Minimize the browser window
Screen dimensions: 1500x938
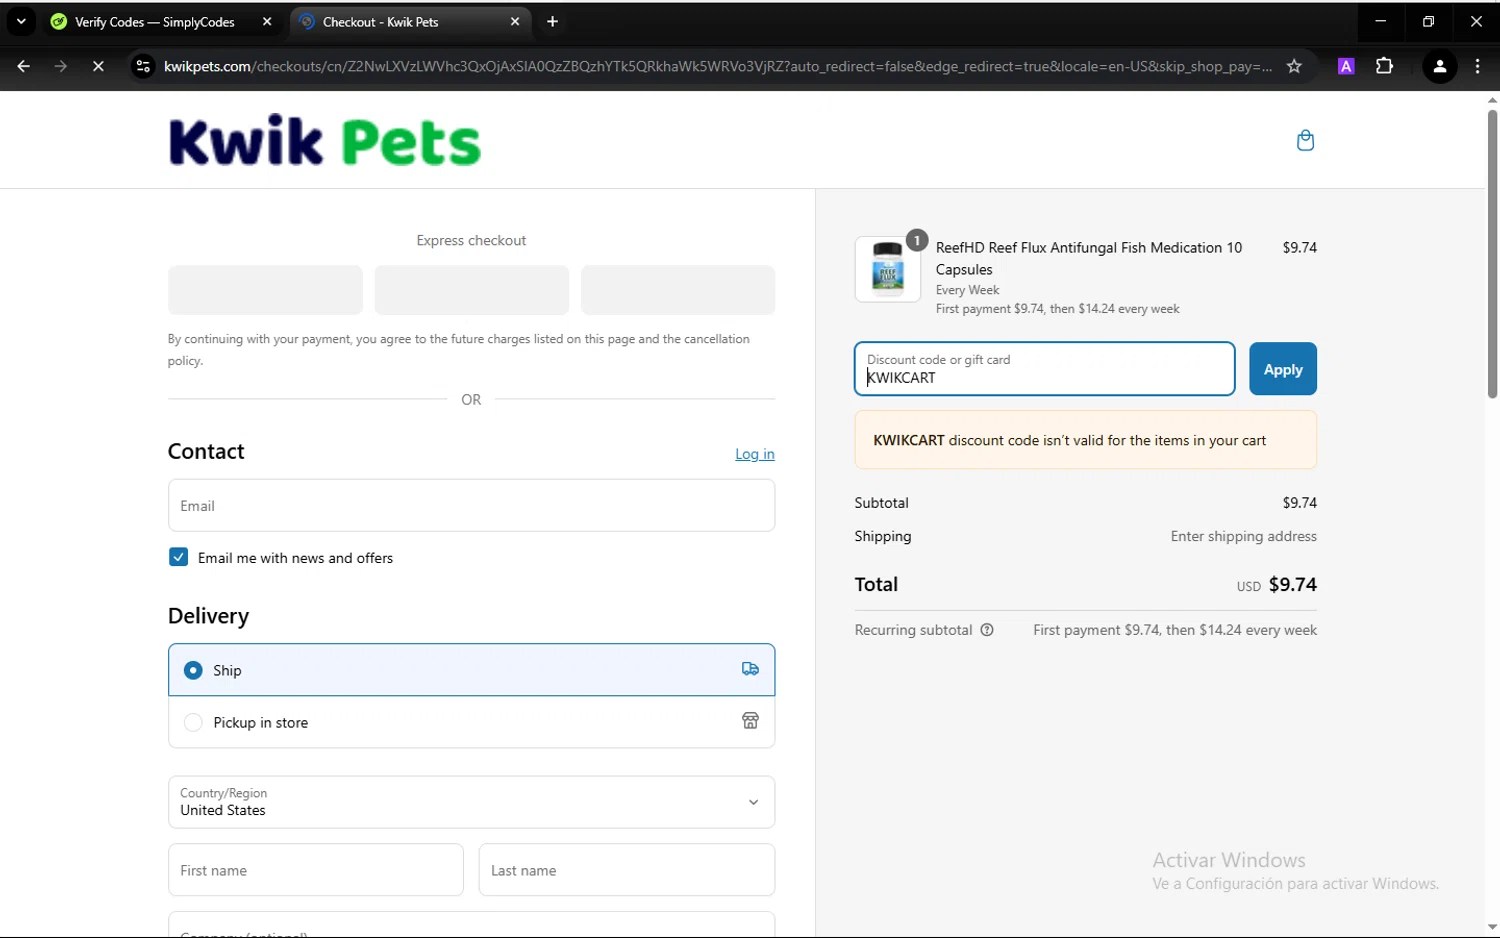click(1380, 21)
